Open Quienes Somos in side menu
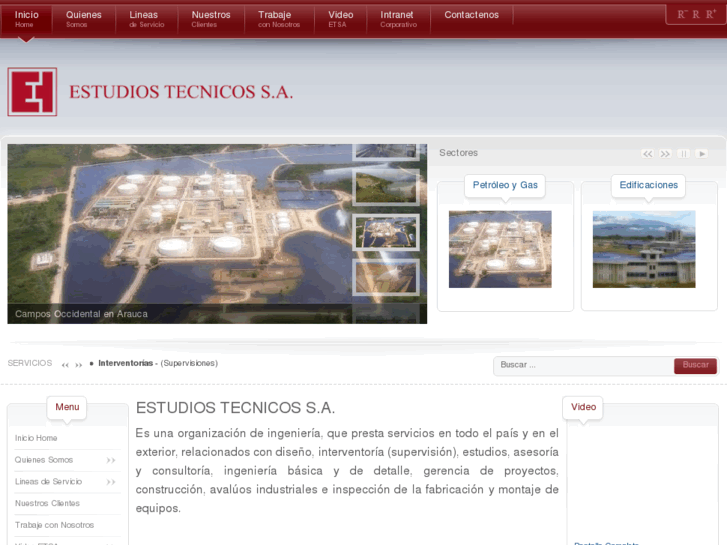 (44, 460)
